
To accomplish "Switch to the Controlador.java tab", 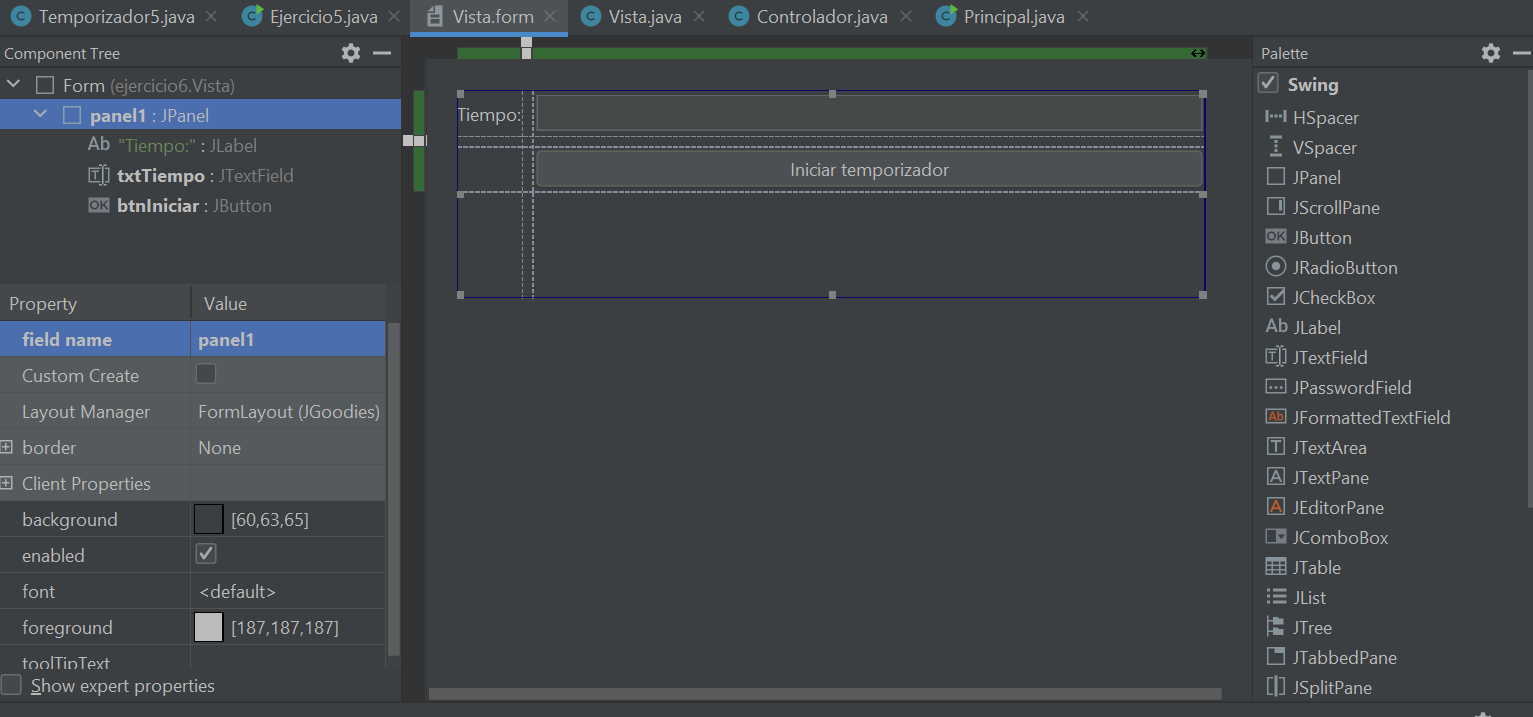I will pos(820,17).
